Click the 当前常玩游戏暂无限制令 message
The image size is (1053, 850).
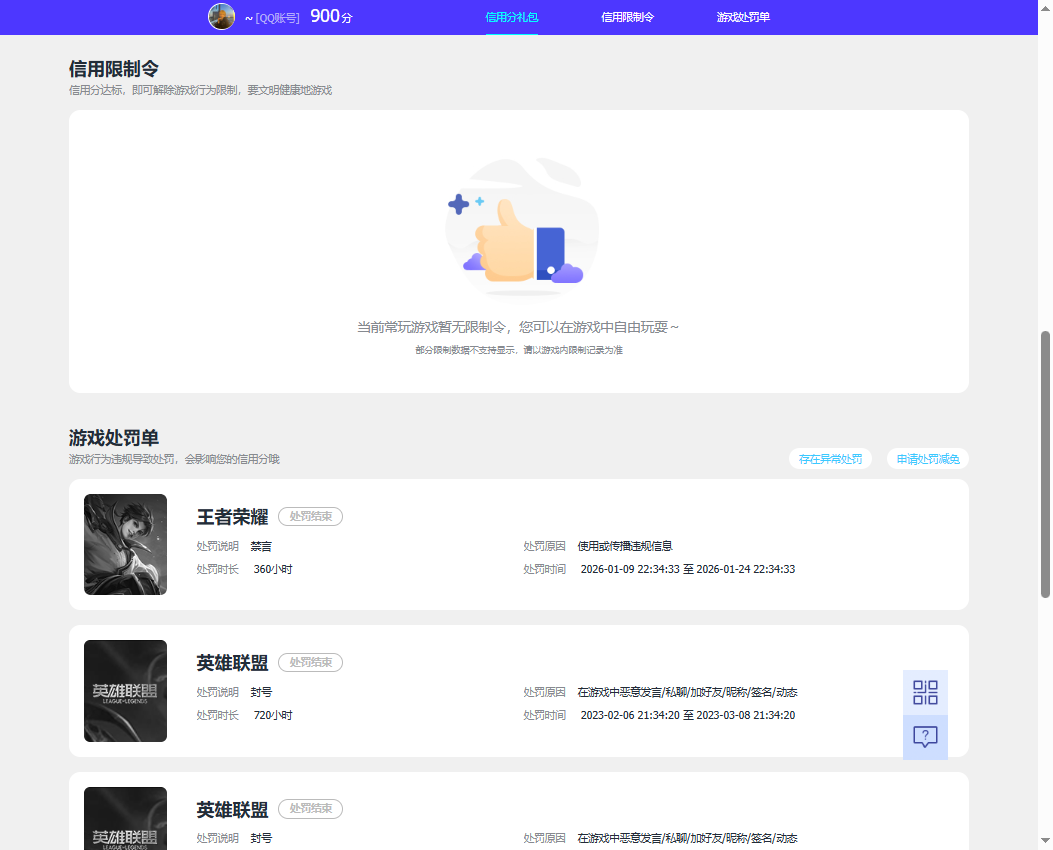click(518, 327)
